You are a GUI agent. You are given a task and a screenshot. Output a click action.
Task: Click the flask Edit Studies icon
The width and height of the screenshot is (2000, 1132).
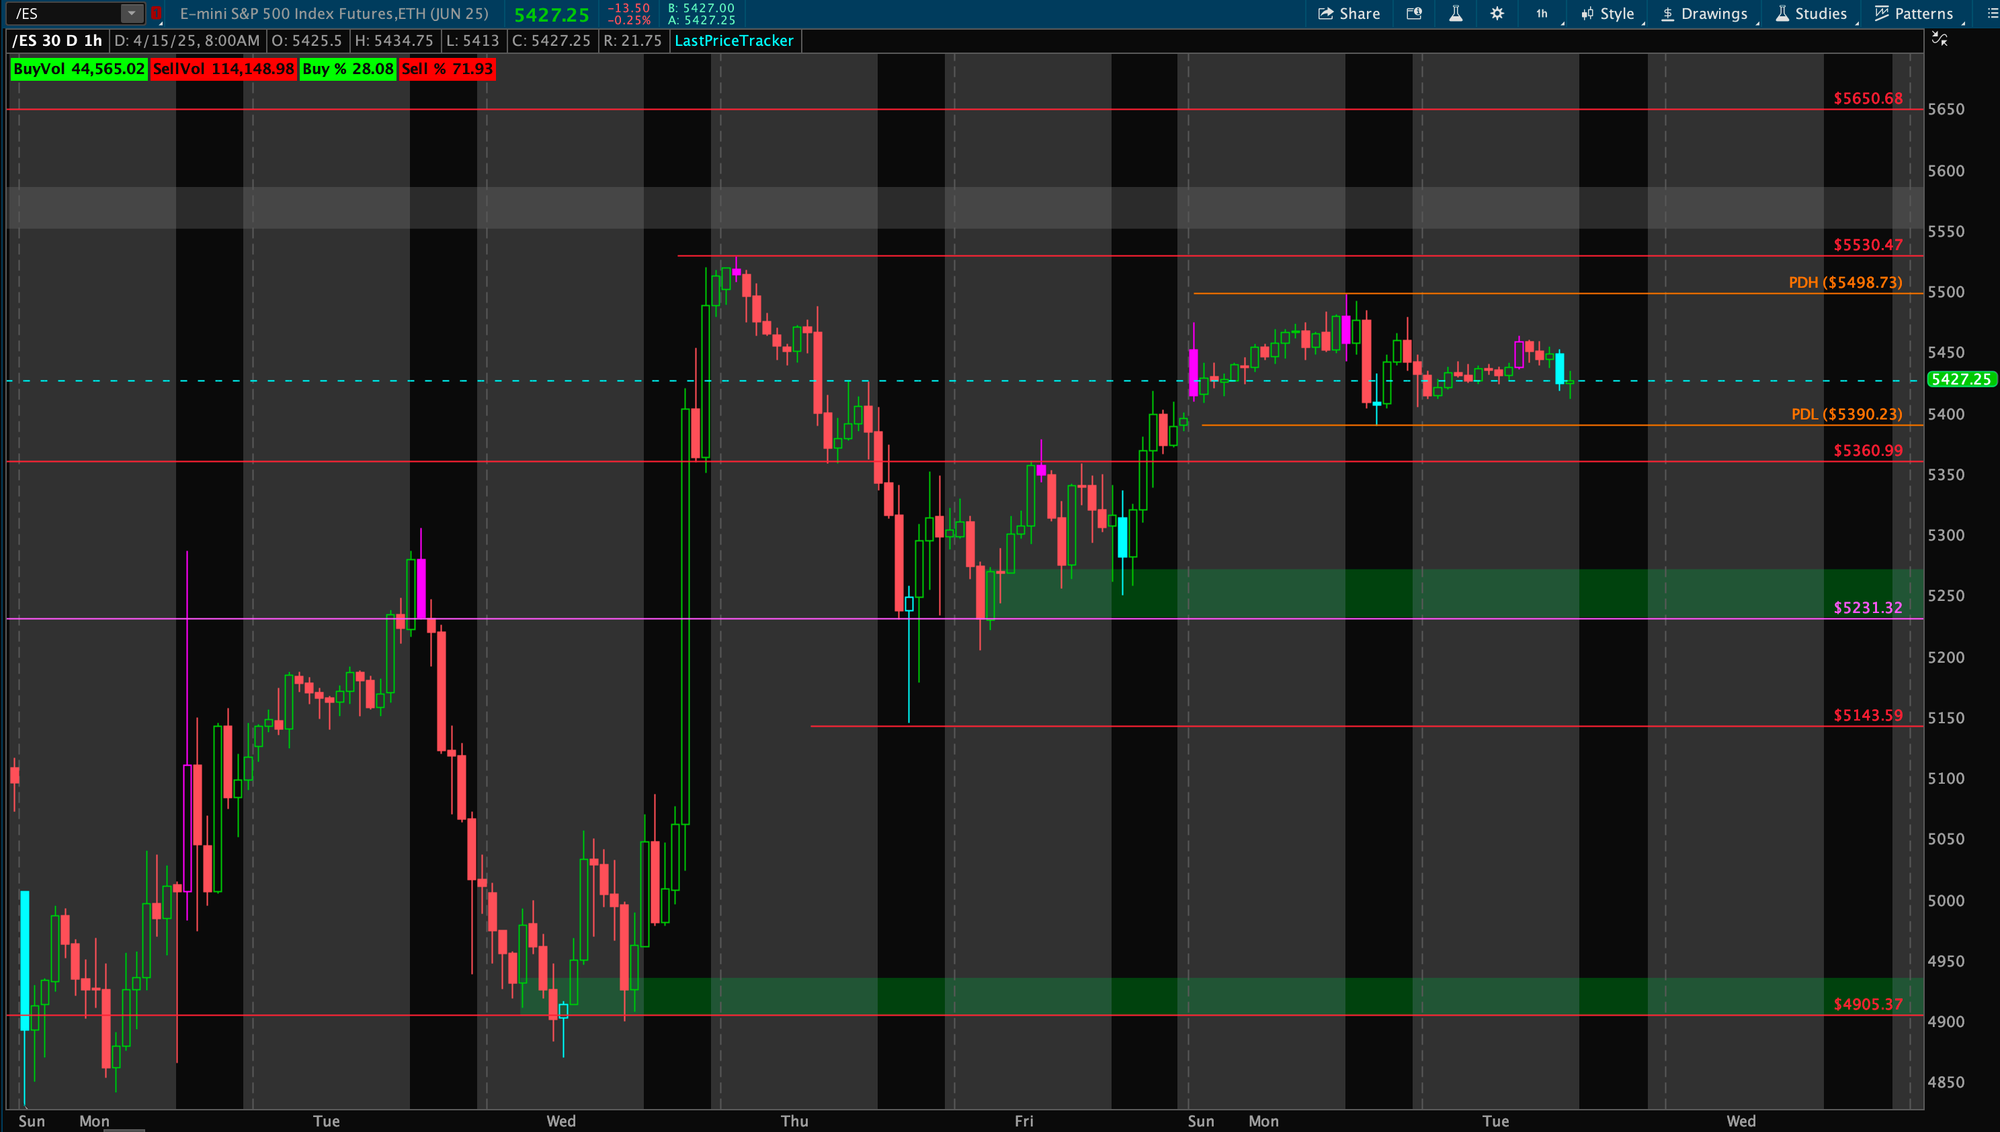pos(1456,13)
